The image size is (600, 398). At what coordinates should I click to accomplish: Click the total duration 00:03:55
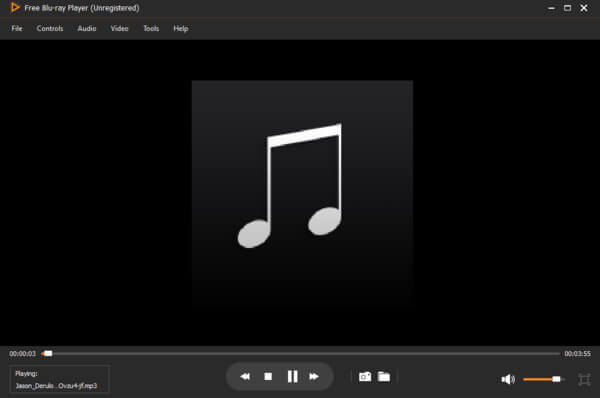click(x=577, y=354)
